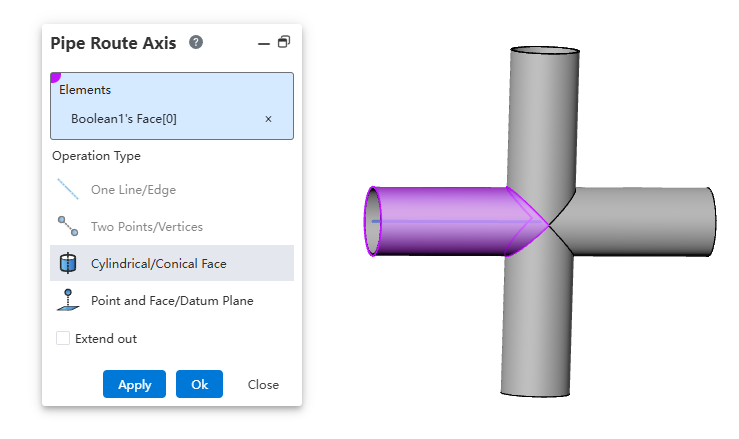Click the open end of purple pipe
This screenshot has height=439, width=739.
click(371, 221)
